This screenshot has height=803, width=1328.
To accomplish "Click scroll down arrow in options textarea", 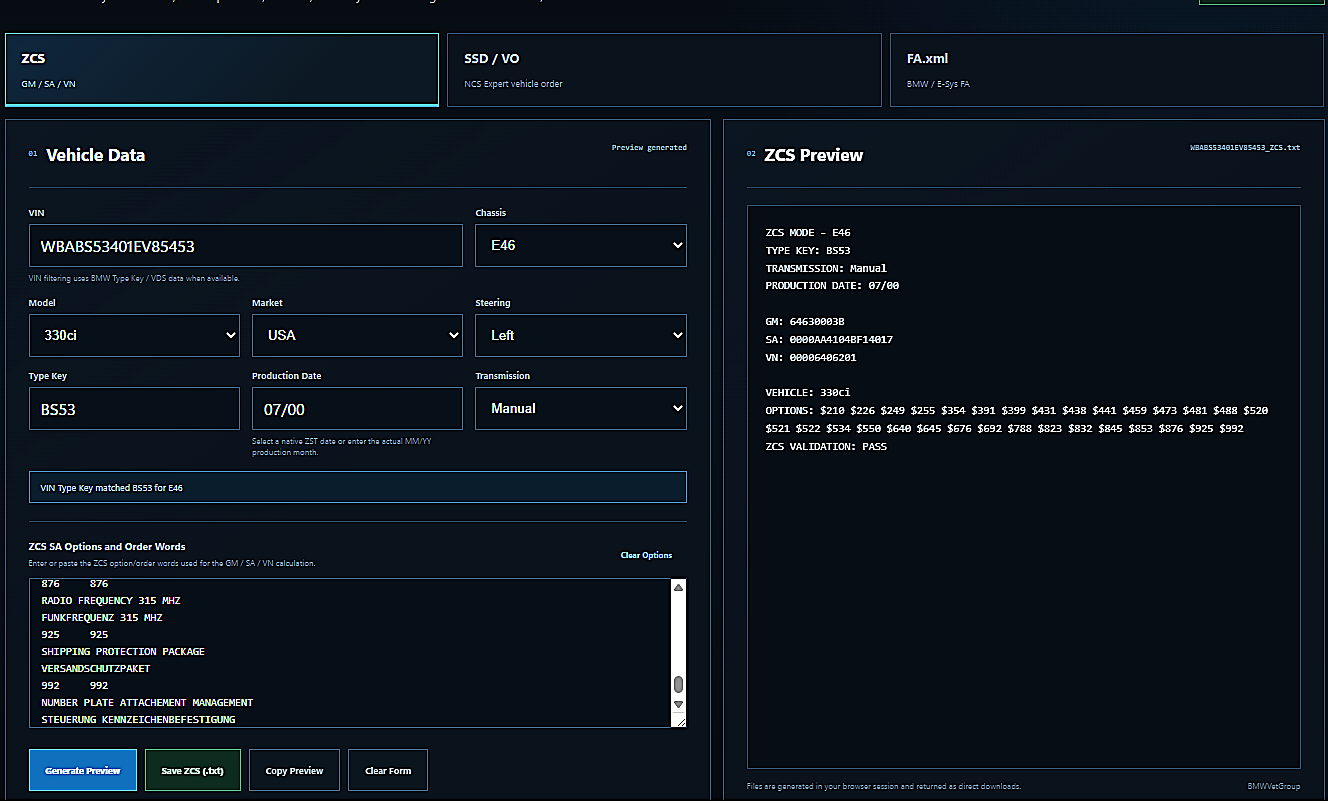I will (x=678, y=704).
